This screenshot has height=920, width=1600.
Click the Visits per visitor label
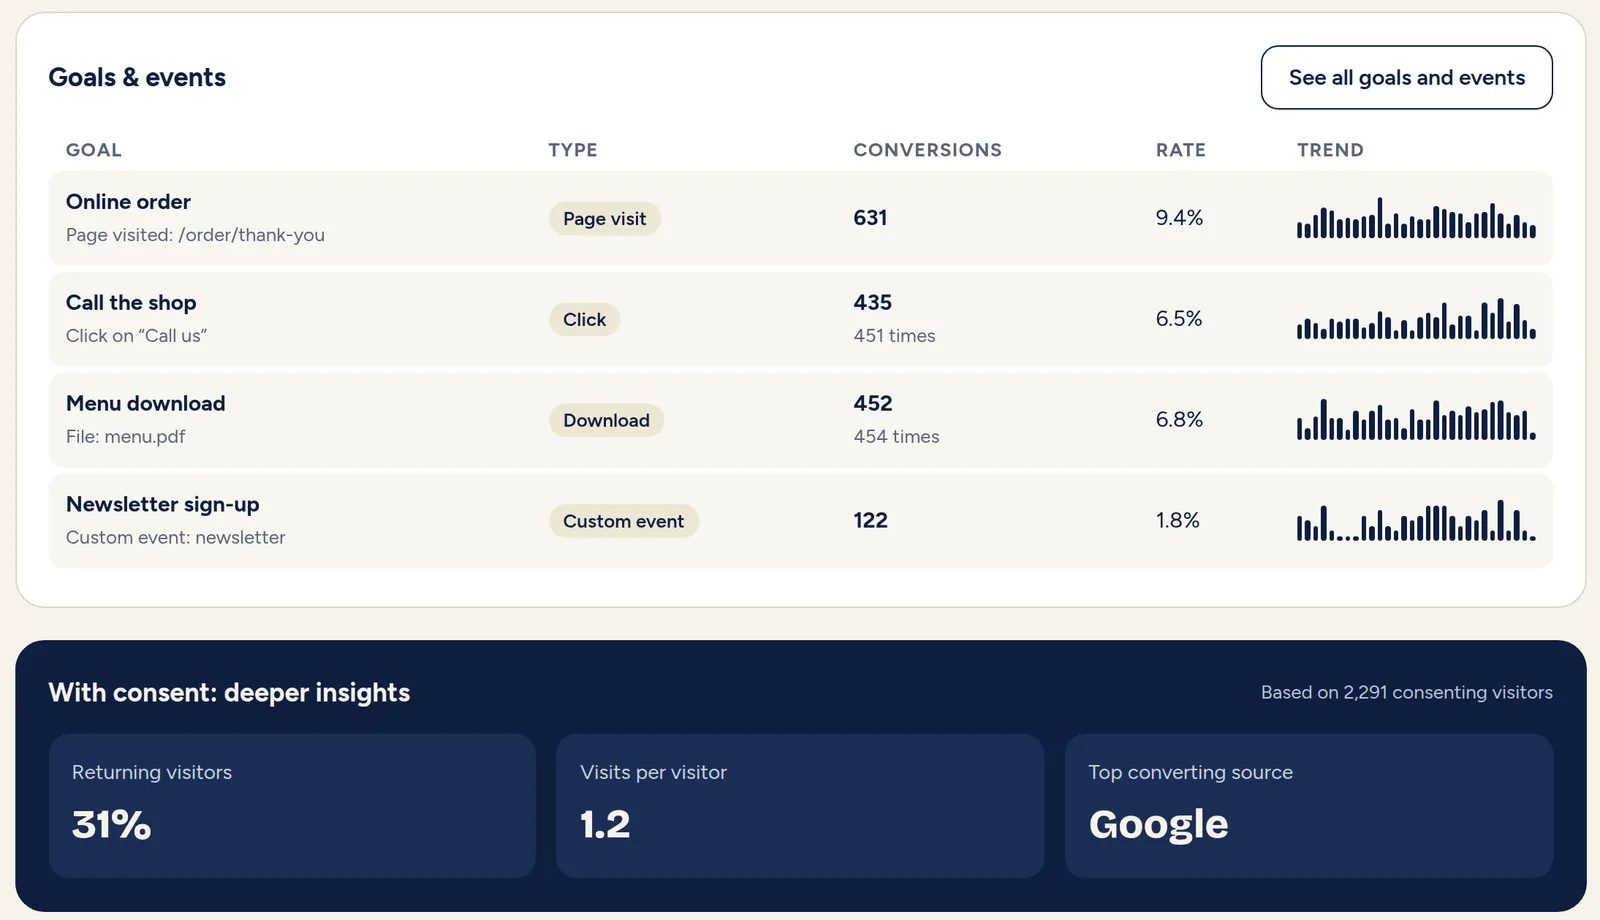pyautogui.click(x=653, y=772)
